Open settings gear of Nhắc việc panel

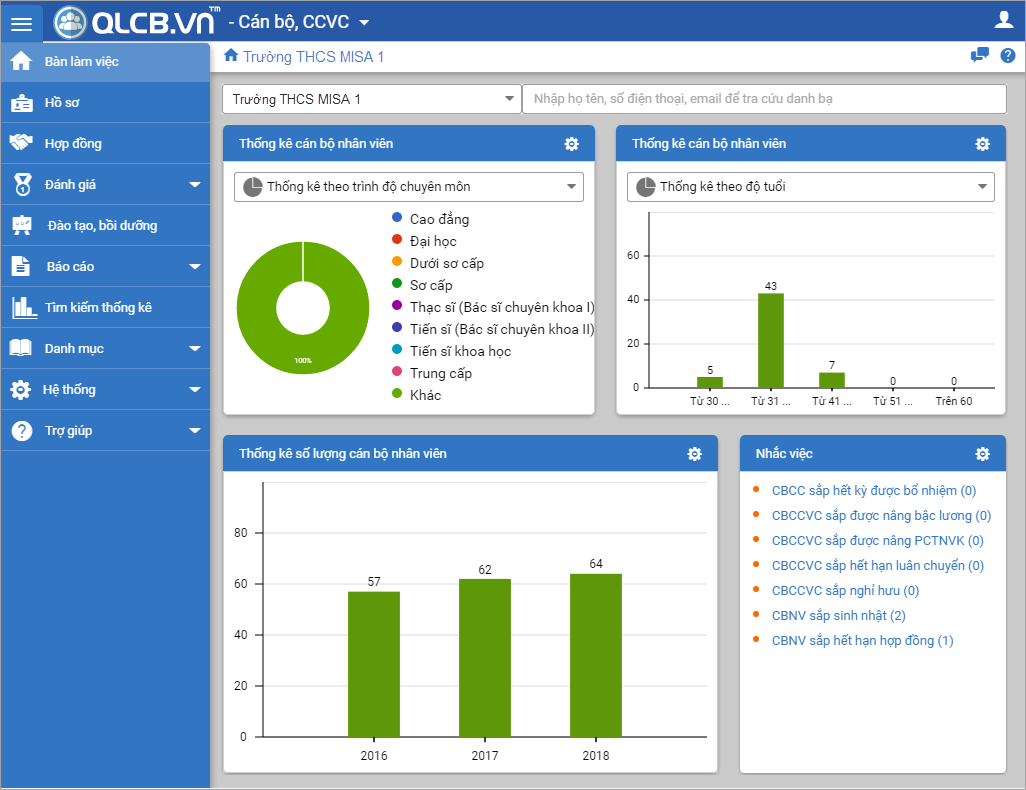pos(982,454)
